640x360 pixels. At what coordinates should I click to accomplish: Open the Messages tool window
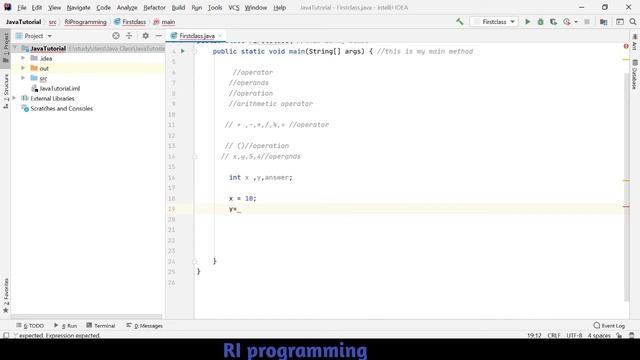[144, 325]
